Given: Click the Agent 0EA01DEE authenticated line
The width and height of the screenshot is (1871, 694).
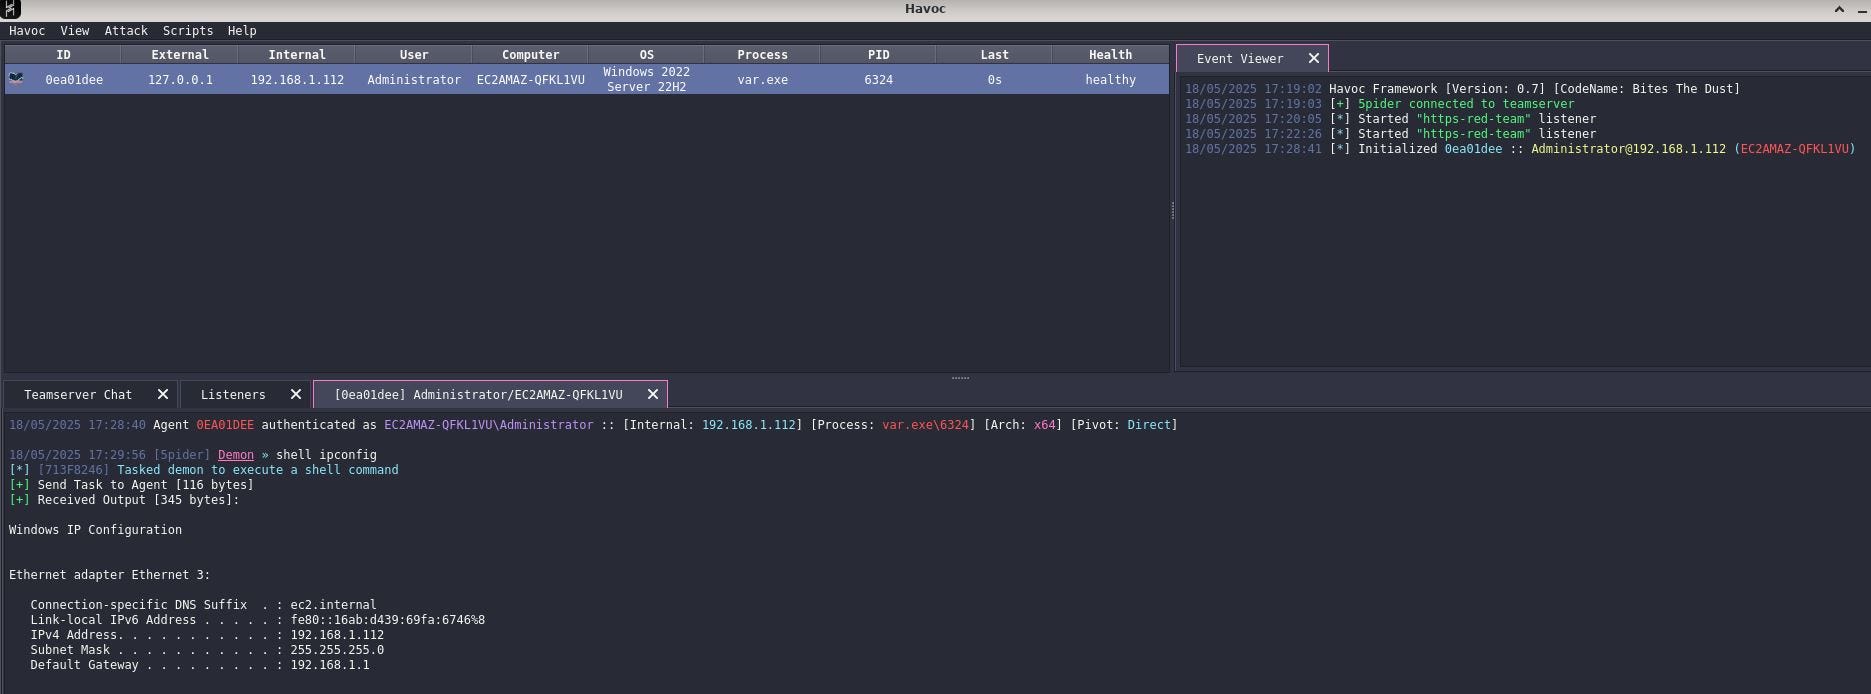Looking at the screenshot, I should [x=593, y=425].
